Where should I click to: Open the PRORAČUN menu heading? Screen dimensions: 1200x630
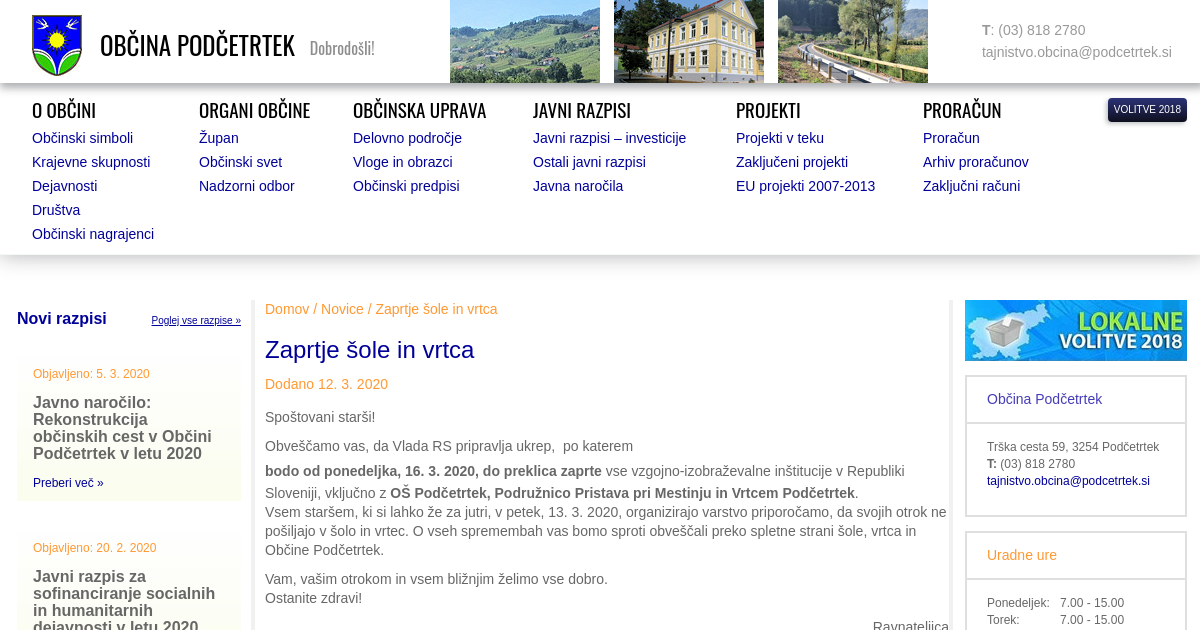click(961, 110)
